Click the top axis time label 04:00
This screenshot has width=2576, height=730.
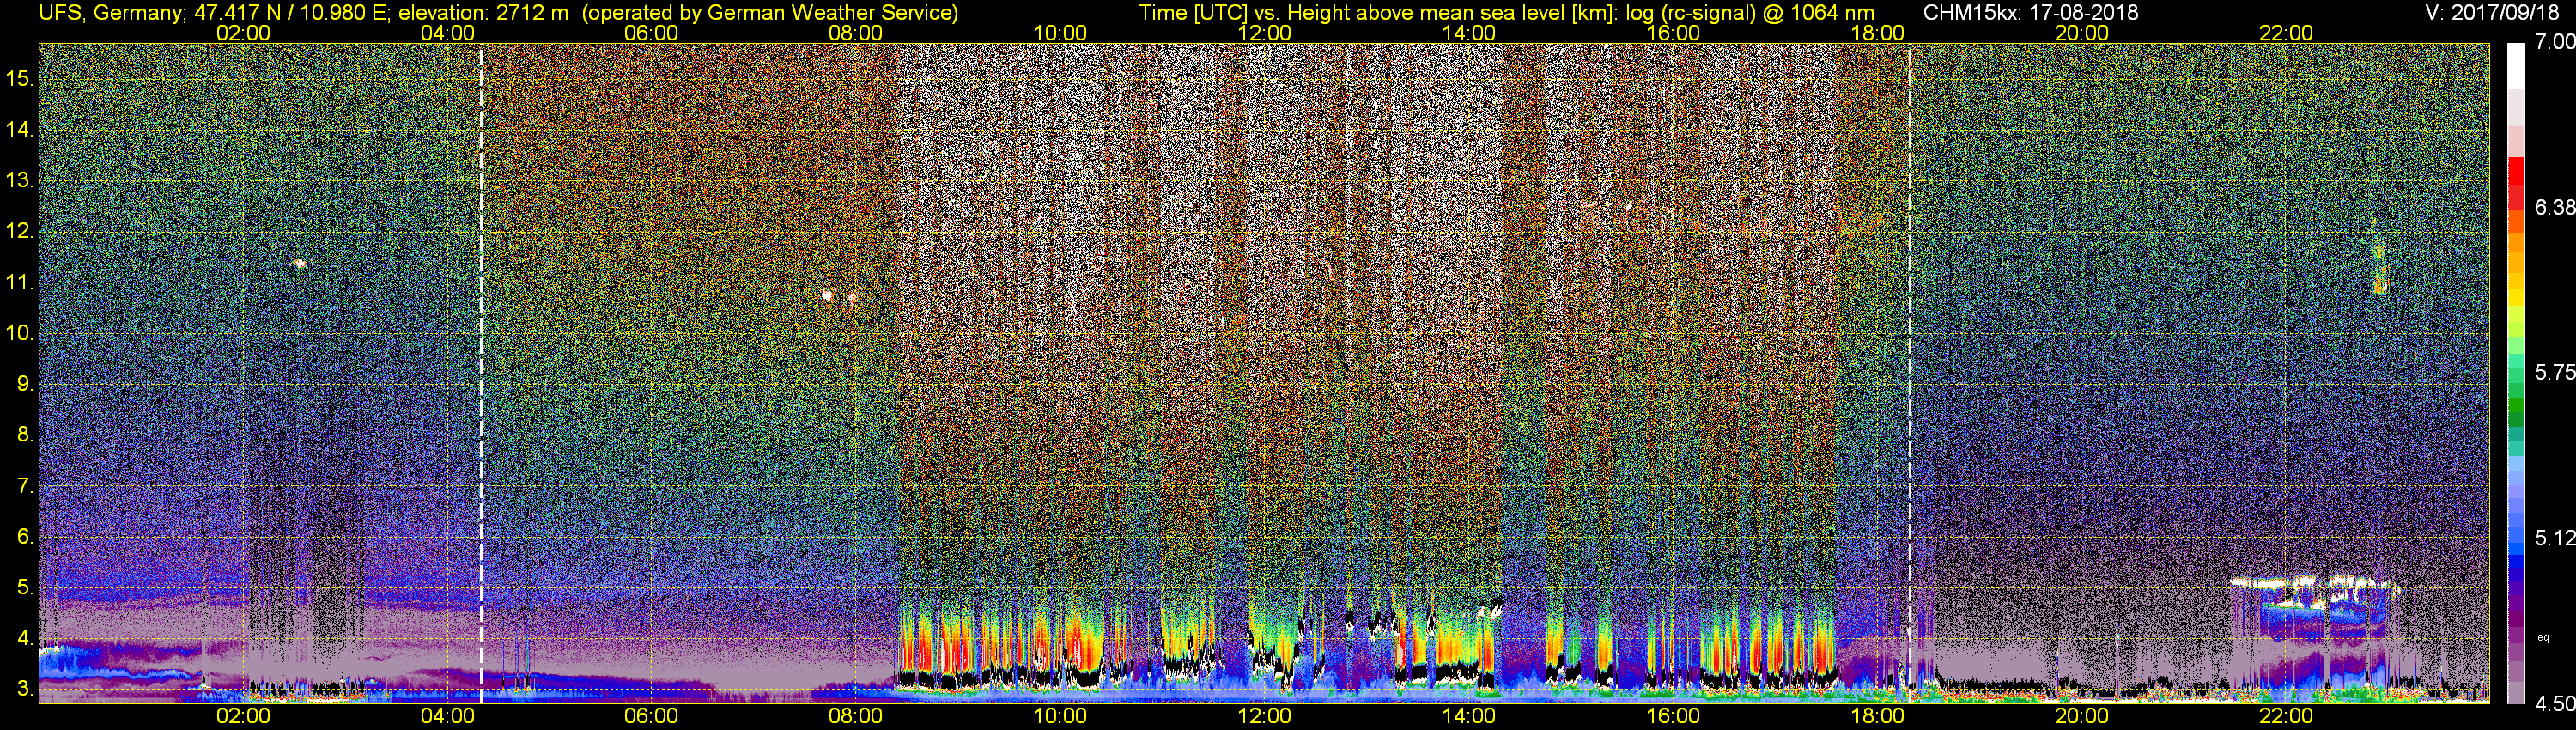click(x=447, y=33)
